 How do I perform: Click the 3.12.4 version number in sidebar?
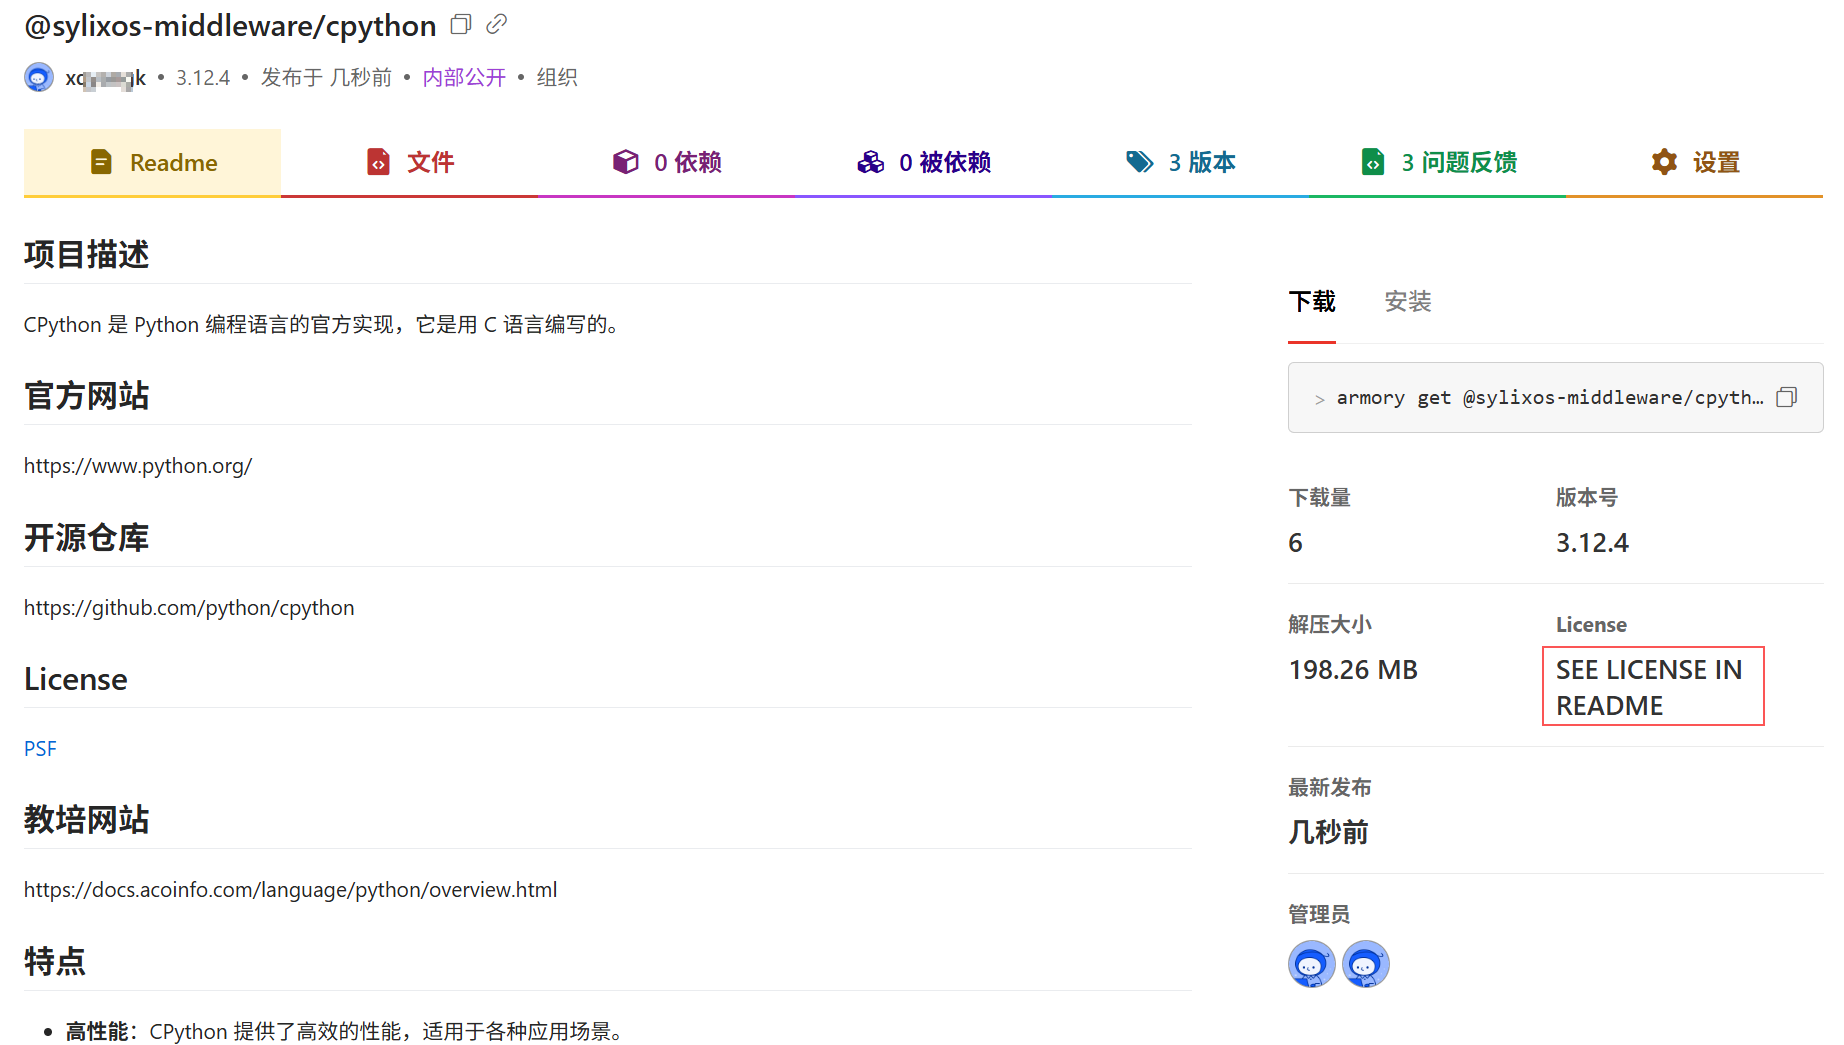tap(1592, 543)
